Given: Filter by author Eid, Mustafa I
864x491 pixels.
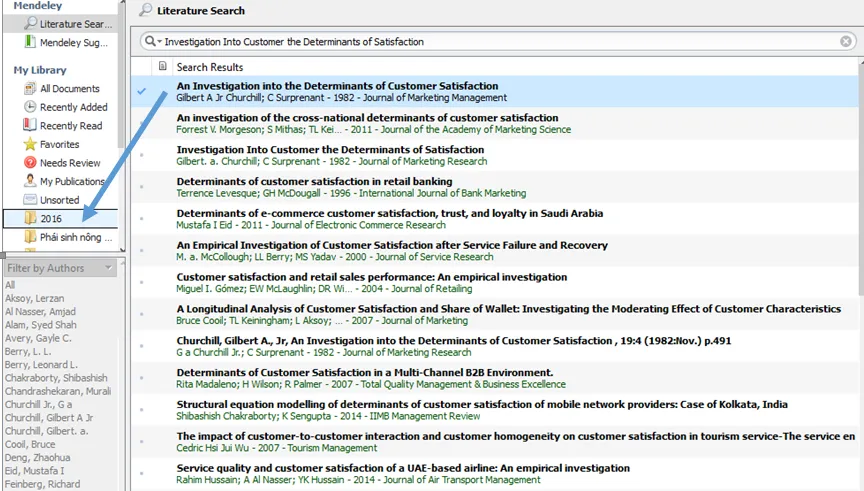Looking at the screenshot, I should tap(34, 471).
